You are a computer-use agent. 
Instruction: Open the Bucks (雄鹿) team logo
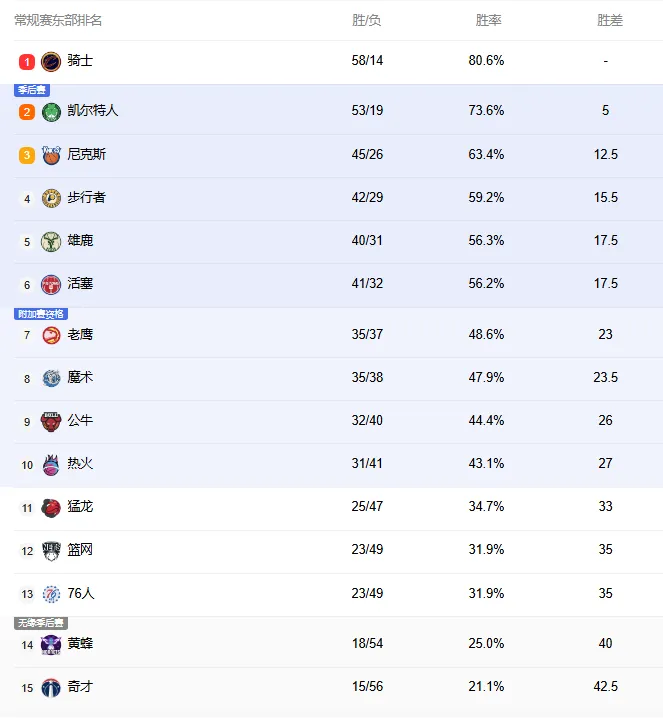tap(51, 241)
